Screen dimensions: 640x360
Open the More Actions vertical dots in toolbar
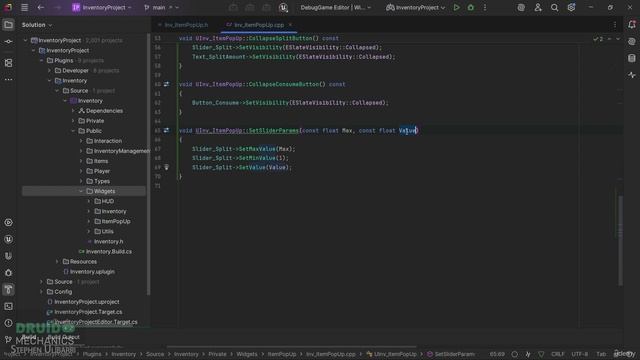485,7
